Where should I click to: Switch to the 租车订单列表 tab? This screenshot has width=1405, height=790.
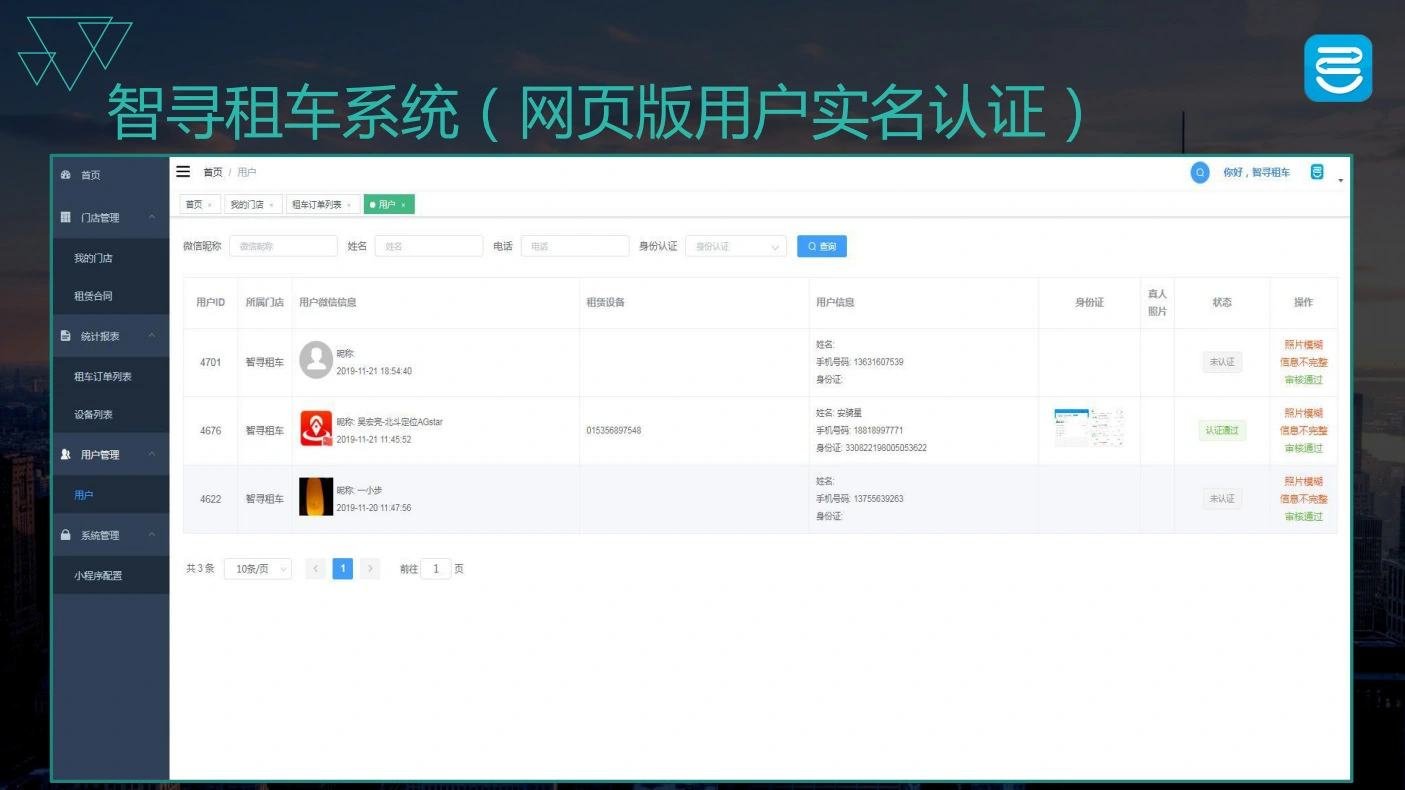tap(316, 204)
